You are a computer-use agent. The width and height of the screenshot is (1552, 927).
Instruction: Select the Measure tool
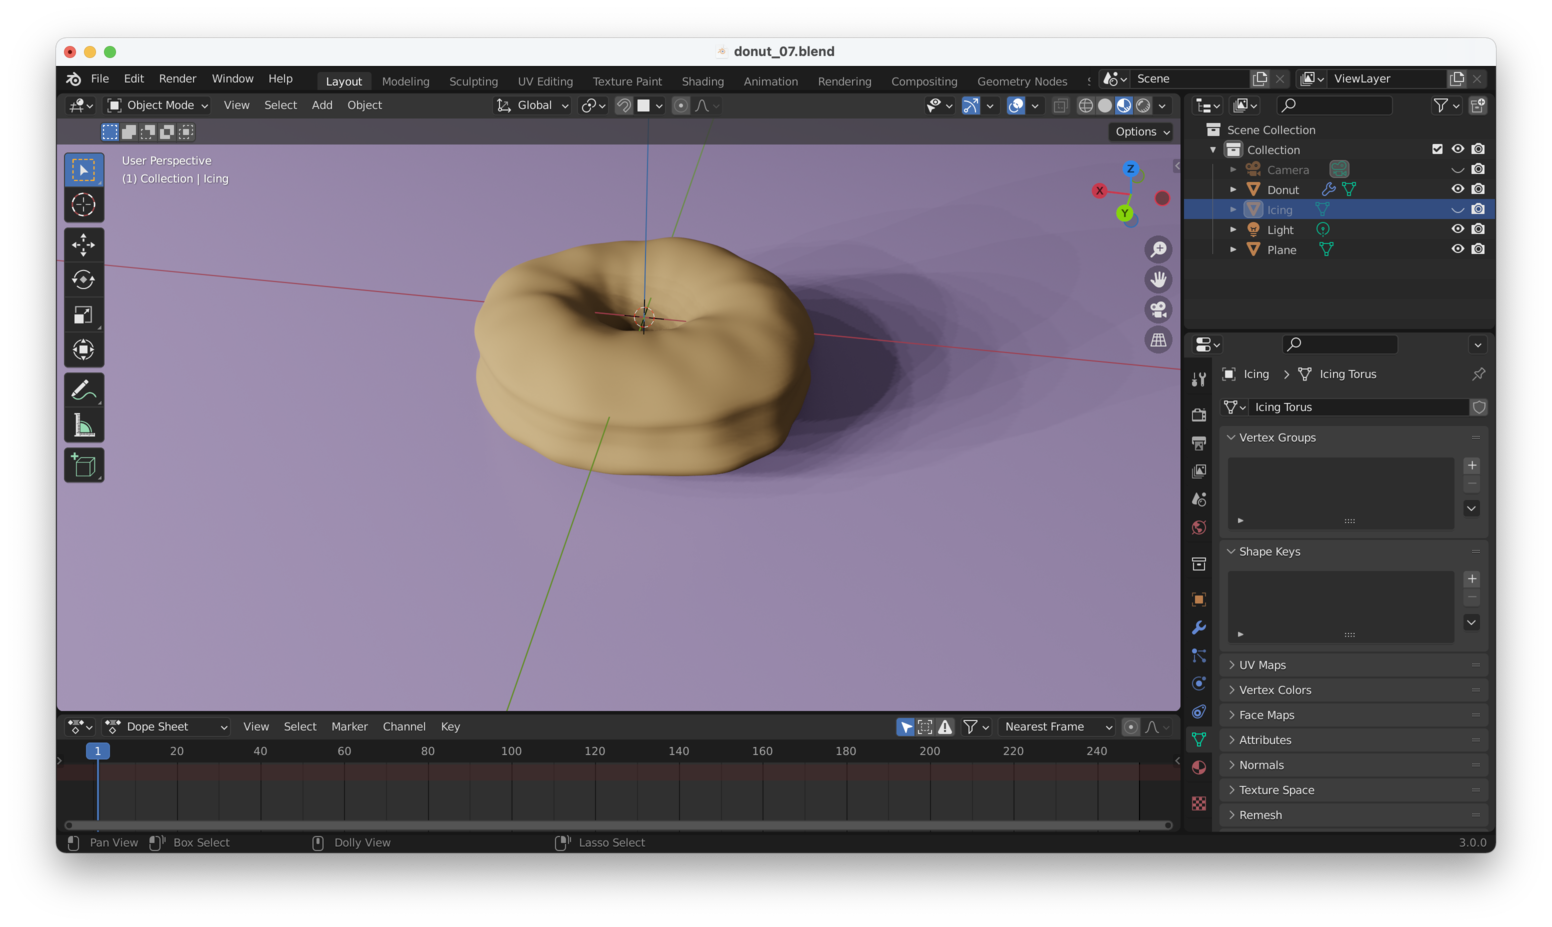[x=84, y=427]
